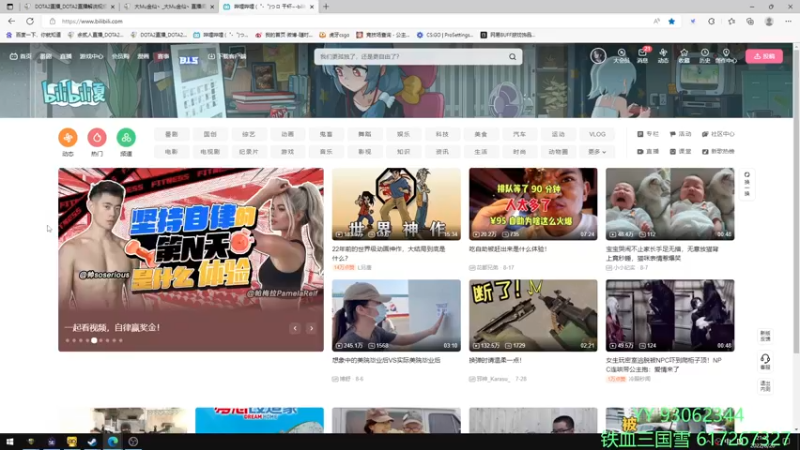The width and height of the screenshot is (800, 450).
Task: Click the search magnifier icon
Action: (512, 57)
